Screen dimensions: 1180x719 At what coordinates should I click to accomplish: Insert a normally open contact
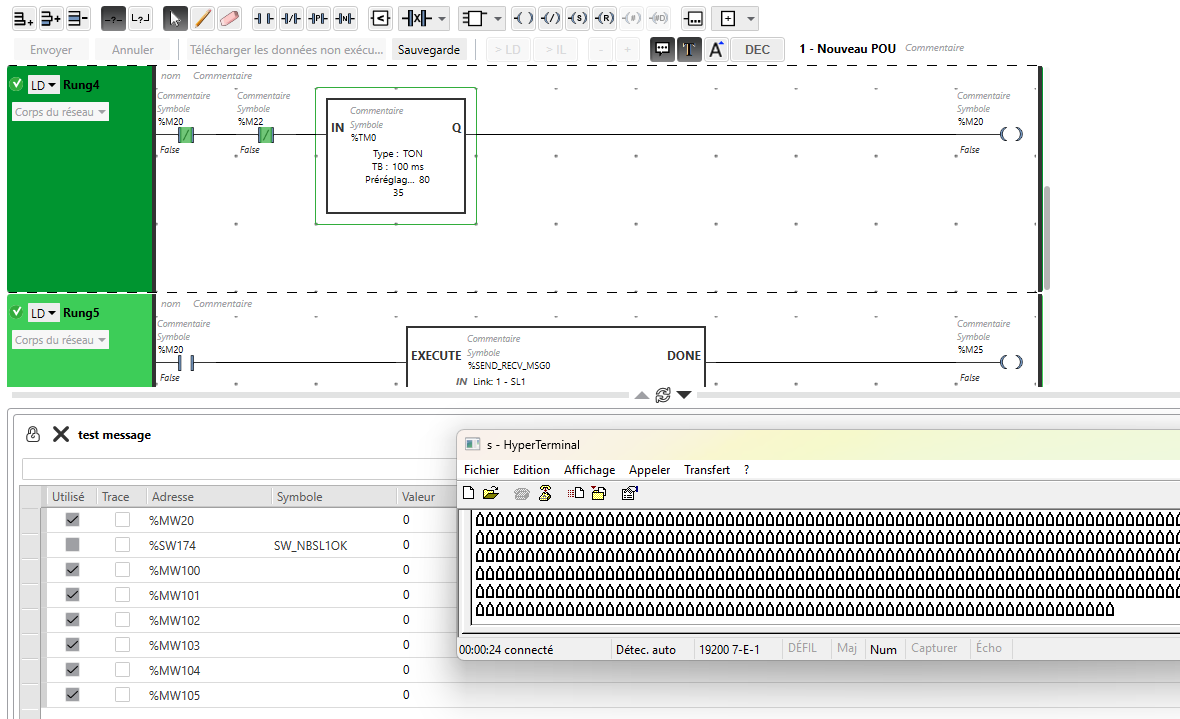(264, 18)
